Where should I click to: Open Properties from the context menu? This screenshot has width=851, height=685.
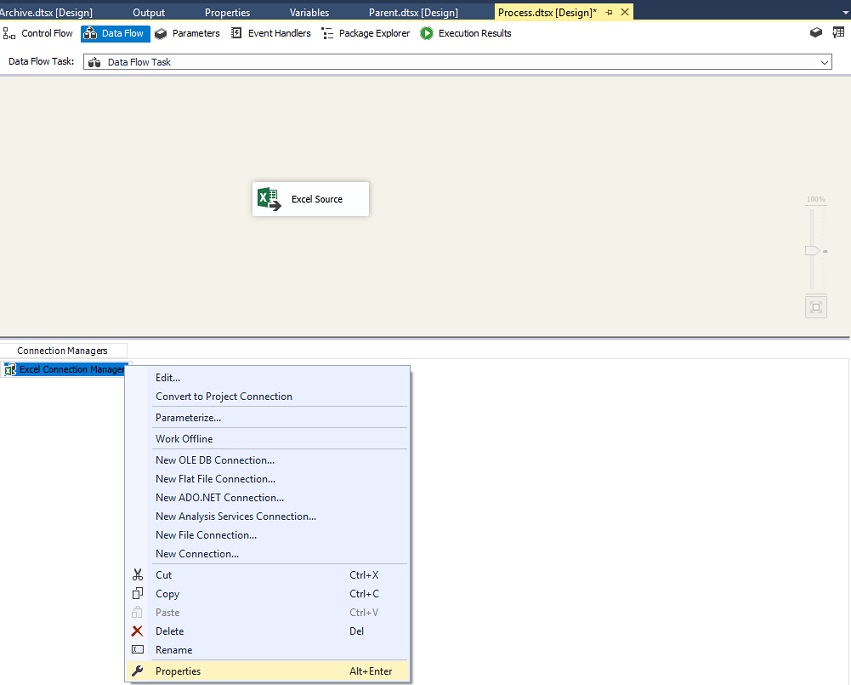click(x=268, y=671)
